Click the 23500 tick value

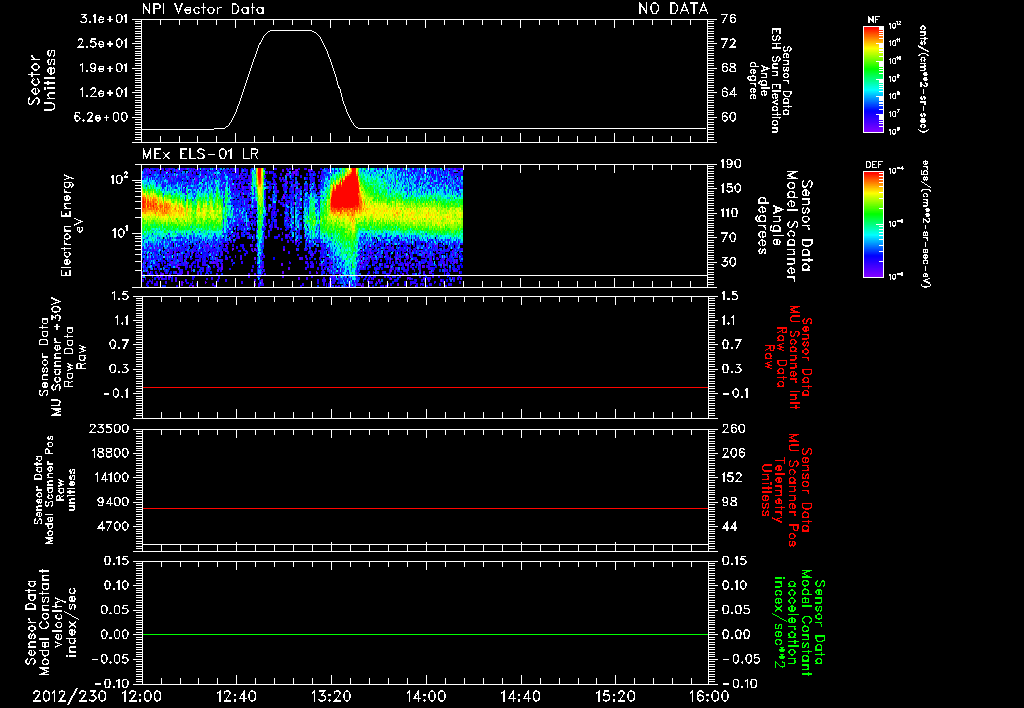(108, 428)
